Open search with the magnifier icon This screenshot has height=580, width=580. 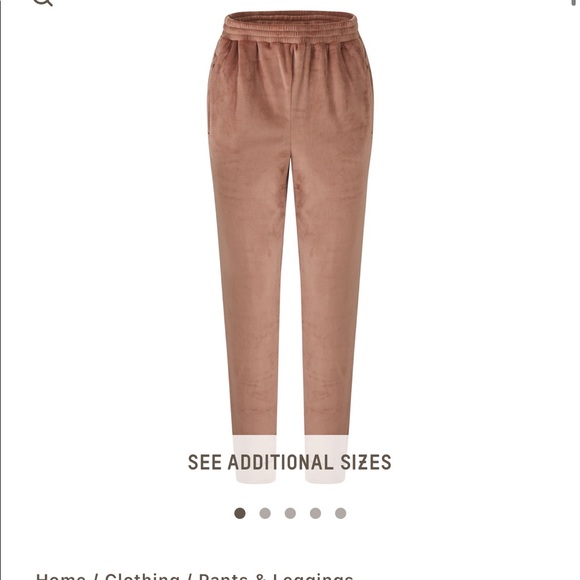tap(44, 2)
